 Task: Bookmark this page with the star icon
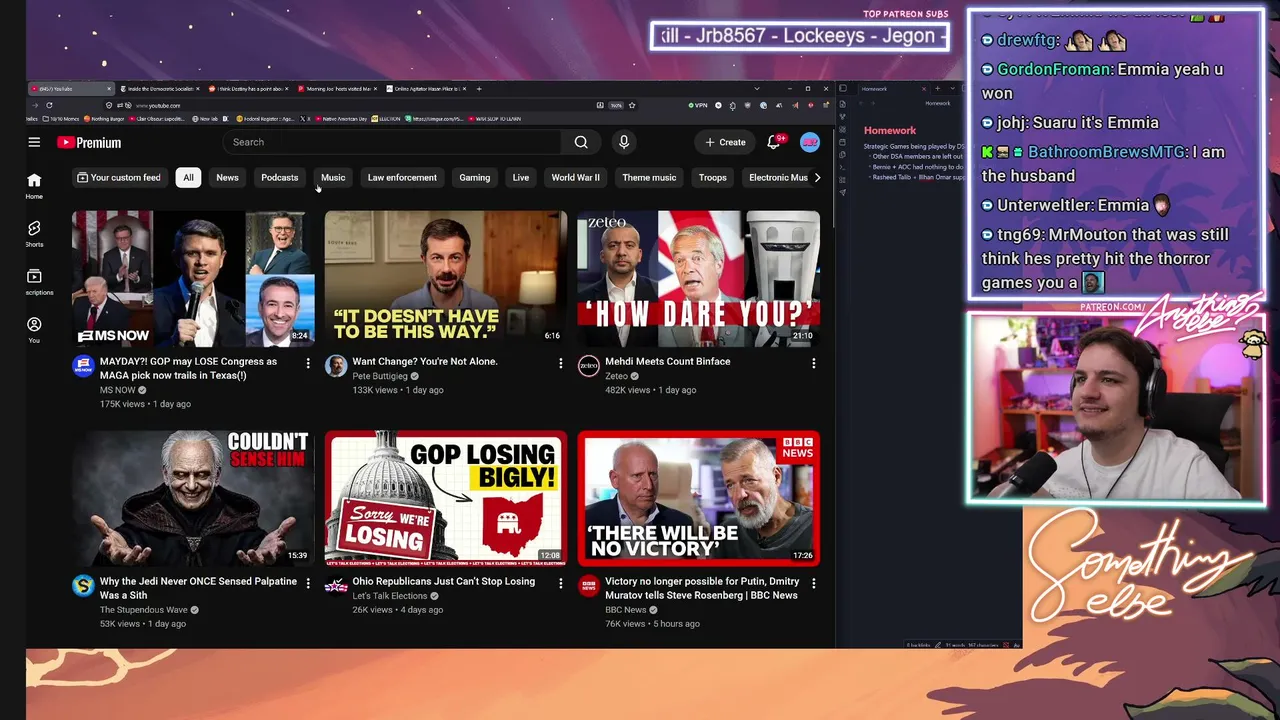pos(632,105)
